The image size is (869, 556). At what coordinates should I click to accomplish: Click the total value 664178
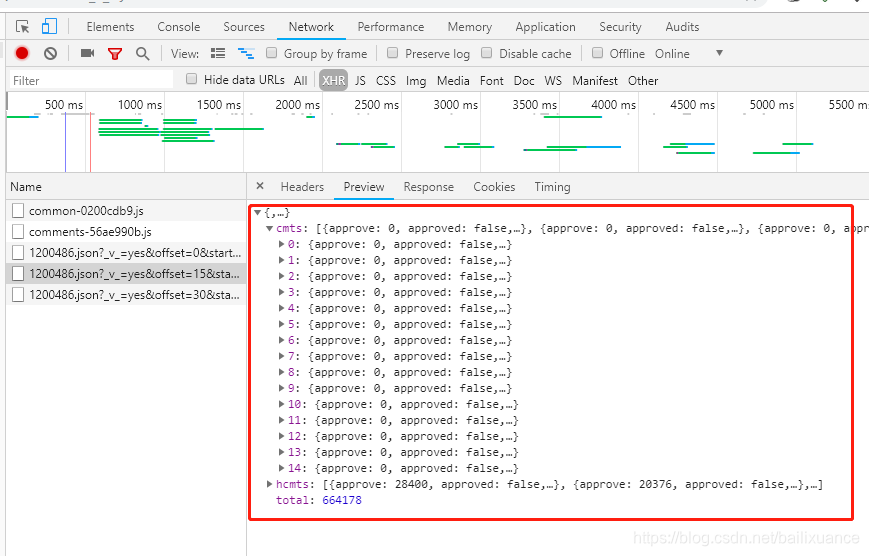click(341, 501)
